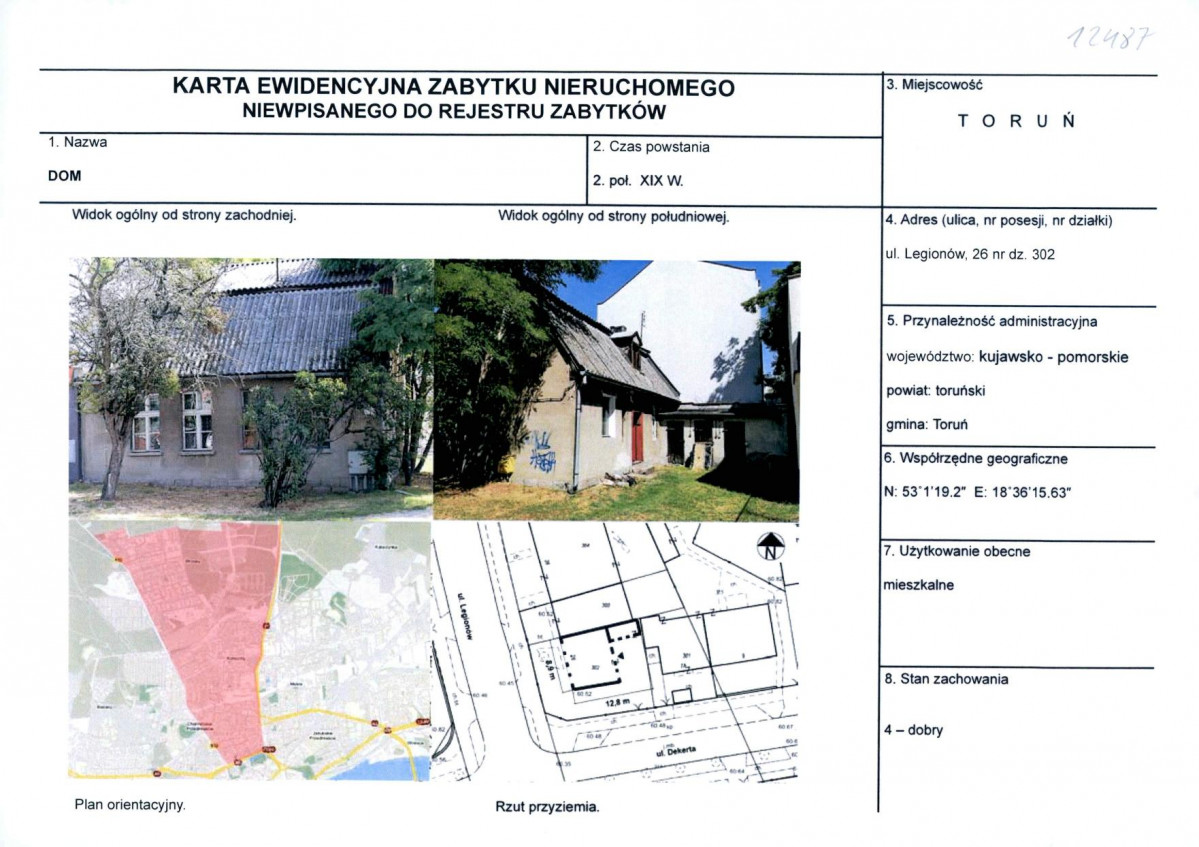Viewport: 1199px width, 847px height.
Task: Click the value '4 – dobry'
Action: pyautogui.click(x=914, y=730)
